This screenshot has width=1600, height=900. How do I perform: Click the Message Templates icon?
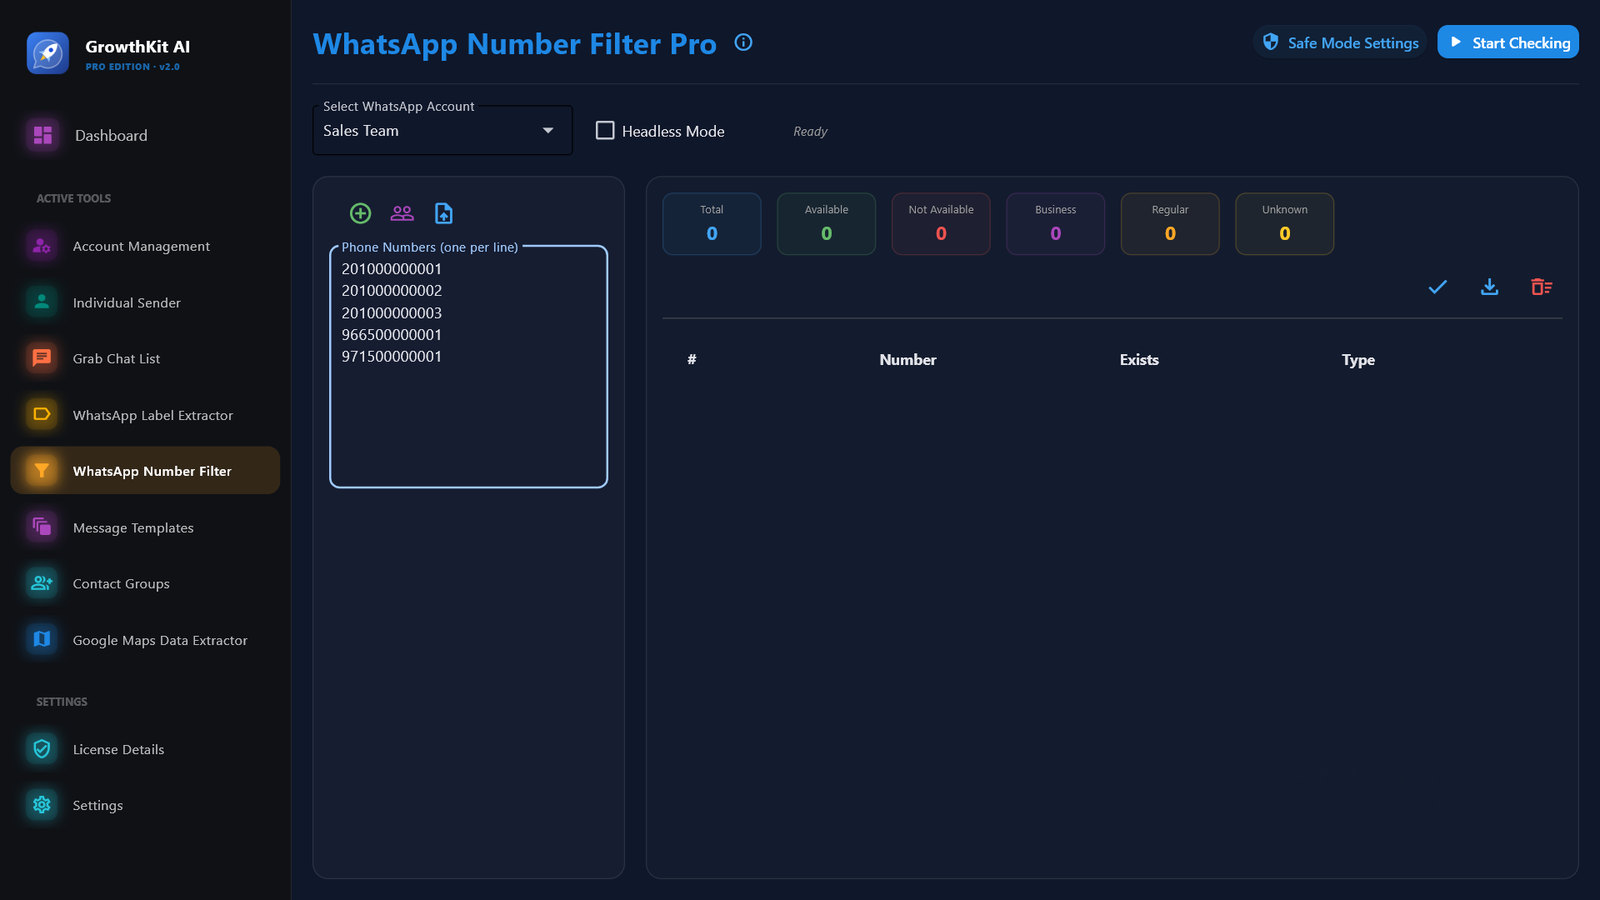[42, 527]
